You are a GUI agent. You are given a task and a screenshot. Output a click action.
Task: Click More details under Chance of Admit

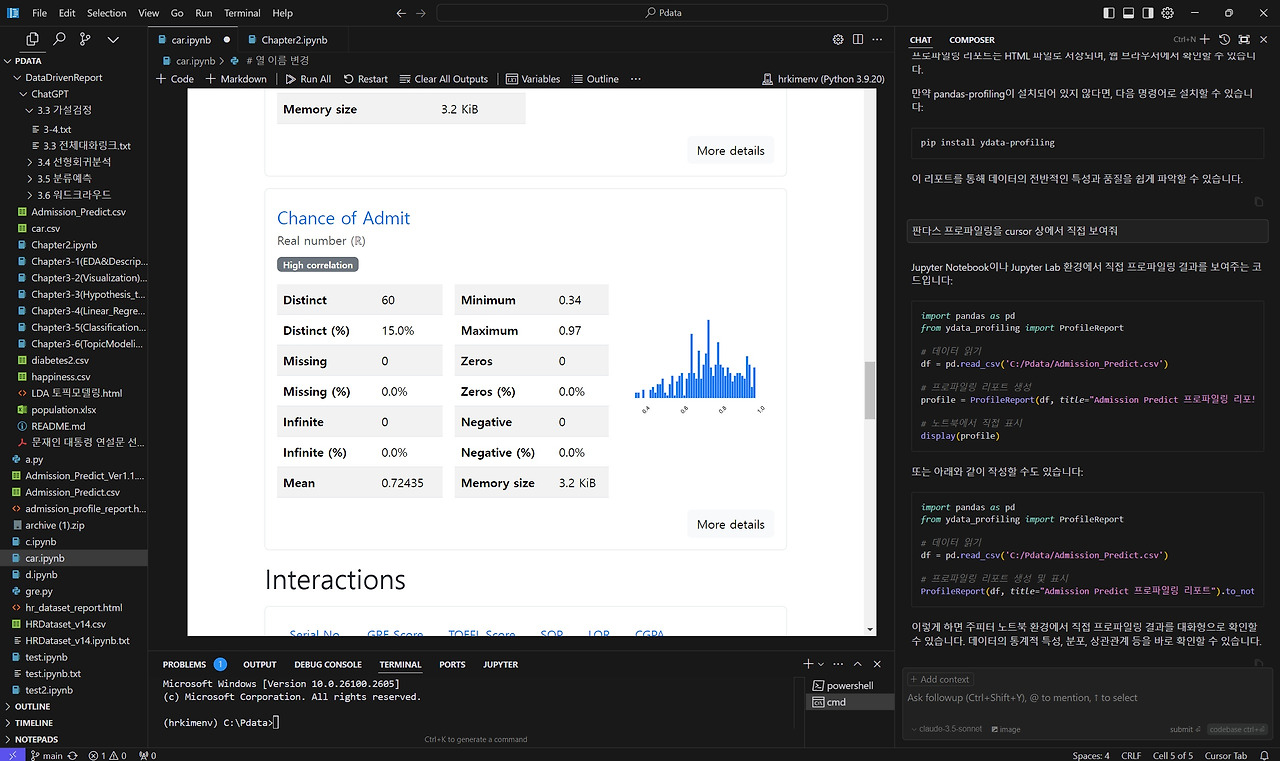(x=730, y=524)
